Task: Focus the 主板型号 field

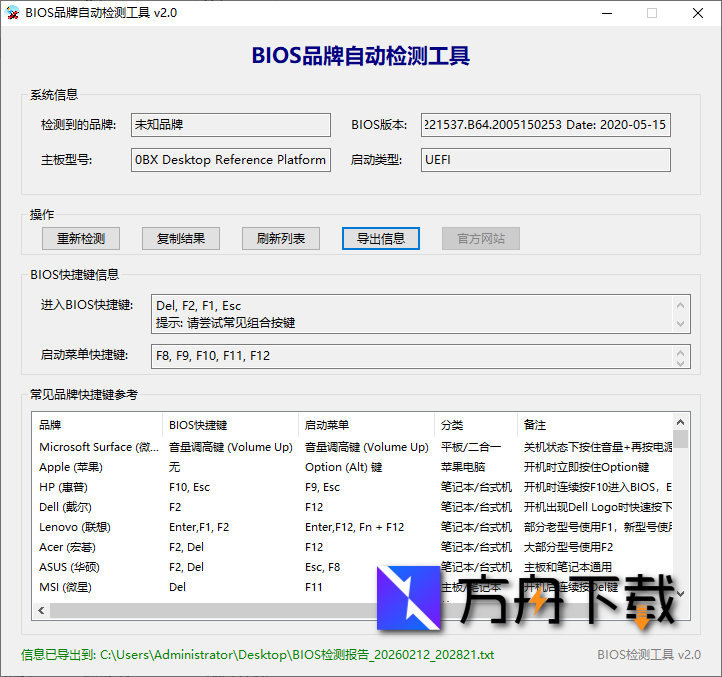Action: 231,160
